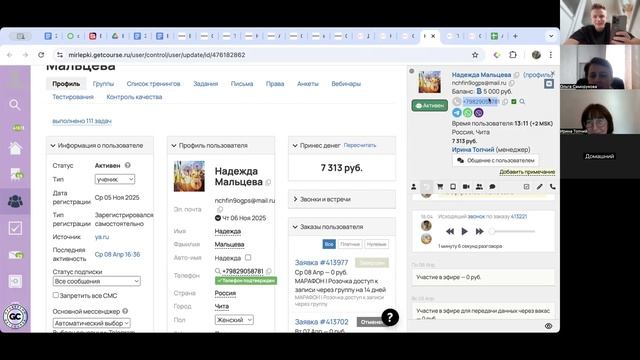Select the Все orders filter
640x360 pixels.
click(329, 244)
